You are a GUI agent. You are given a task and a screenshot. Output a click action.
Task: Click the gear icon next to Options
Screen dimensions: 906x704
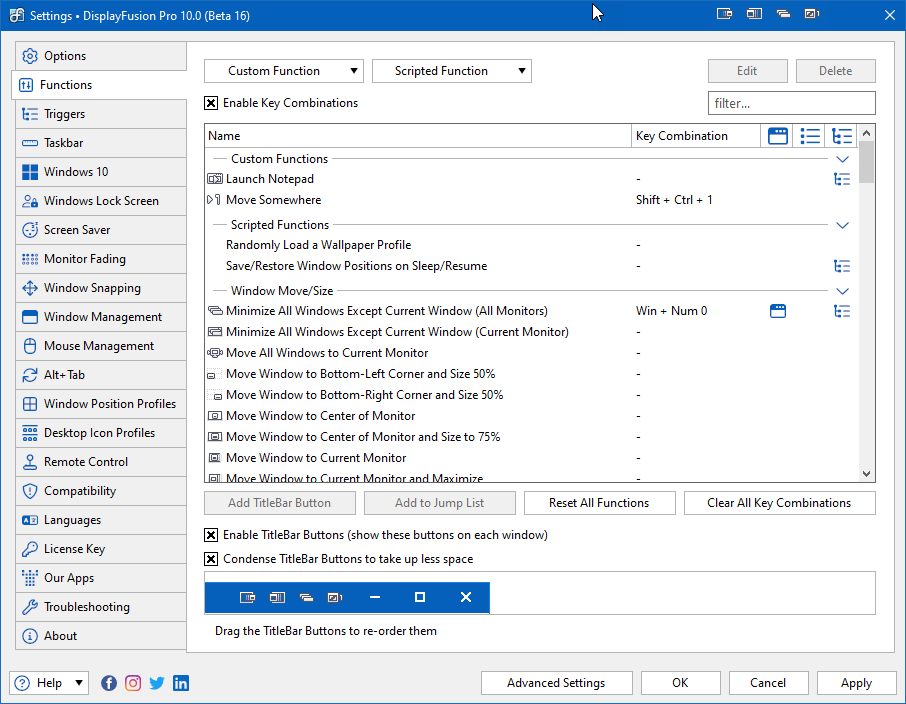(29, 56)
